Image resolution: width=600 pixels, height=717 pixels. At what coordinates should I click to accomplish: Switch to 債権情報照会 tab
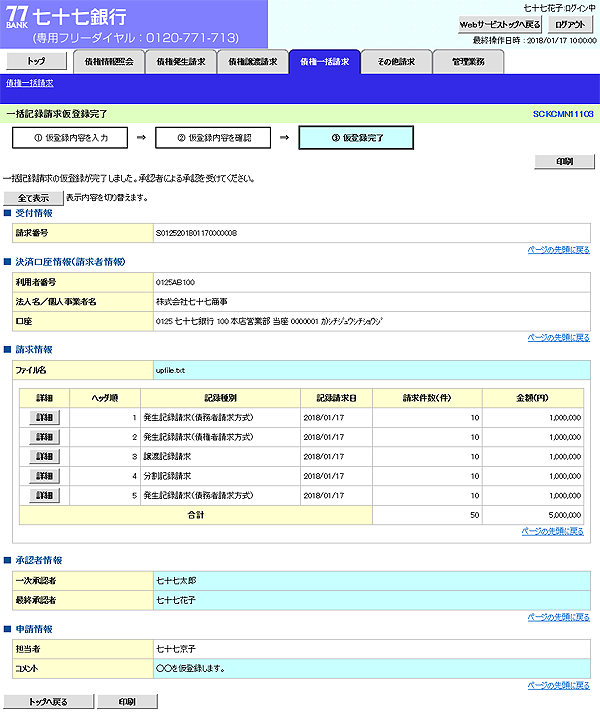109,62
